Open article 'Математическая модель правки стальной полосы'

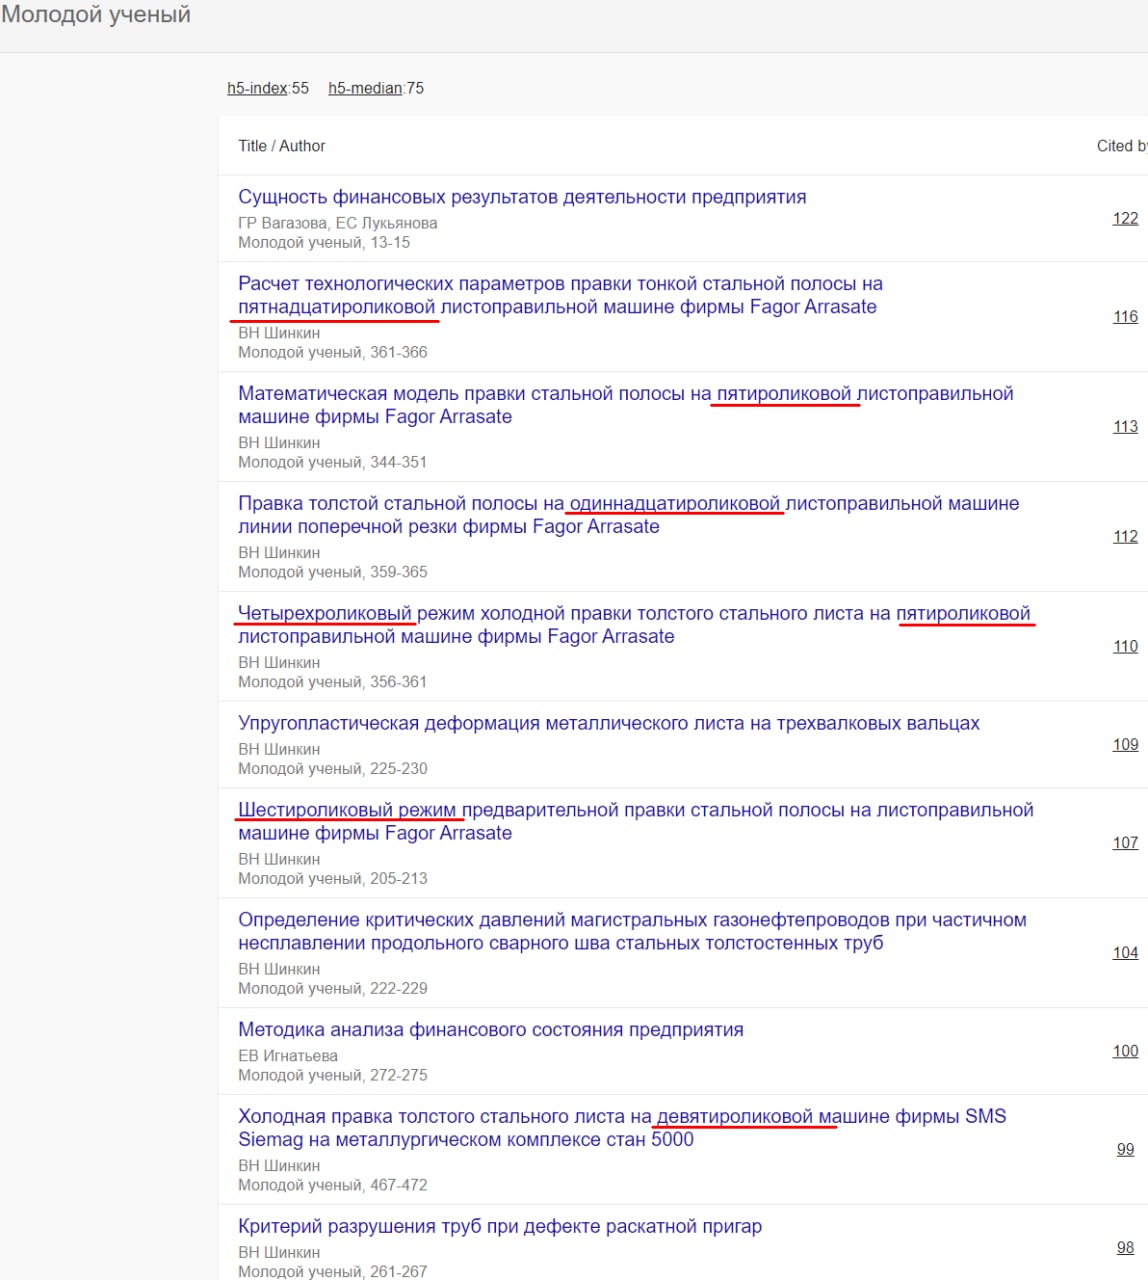click(x=626, y=405)
